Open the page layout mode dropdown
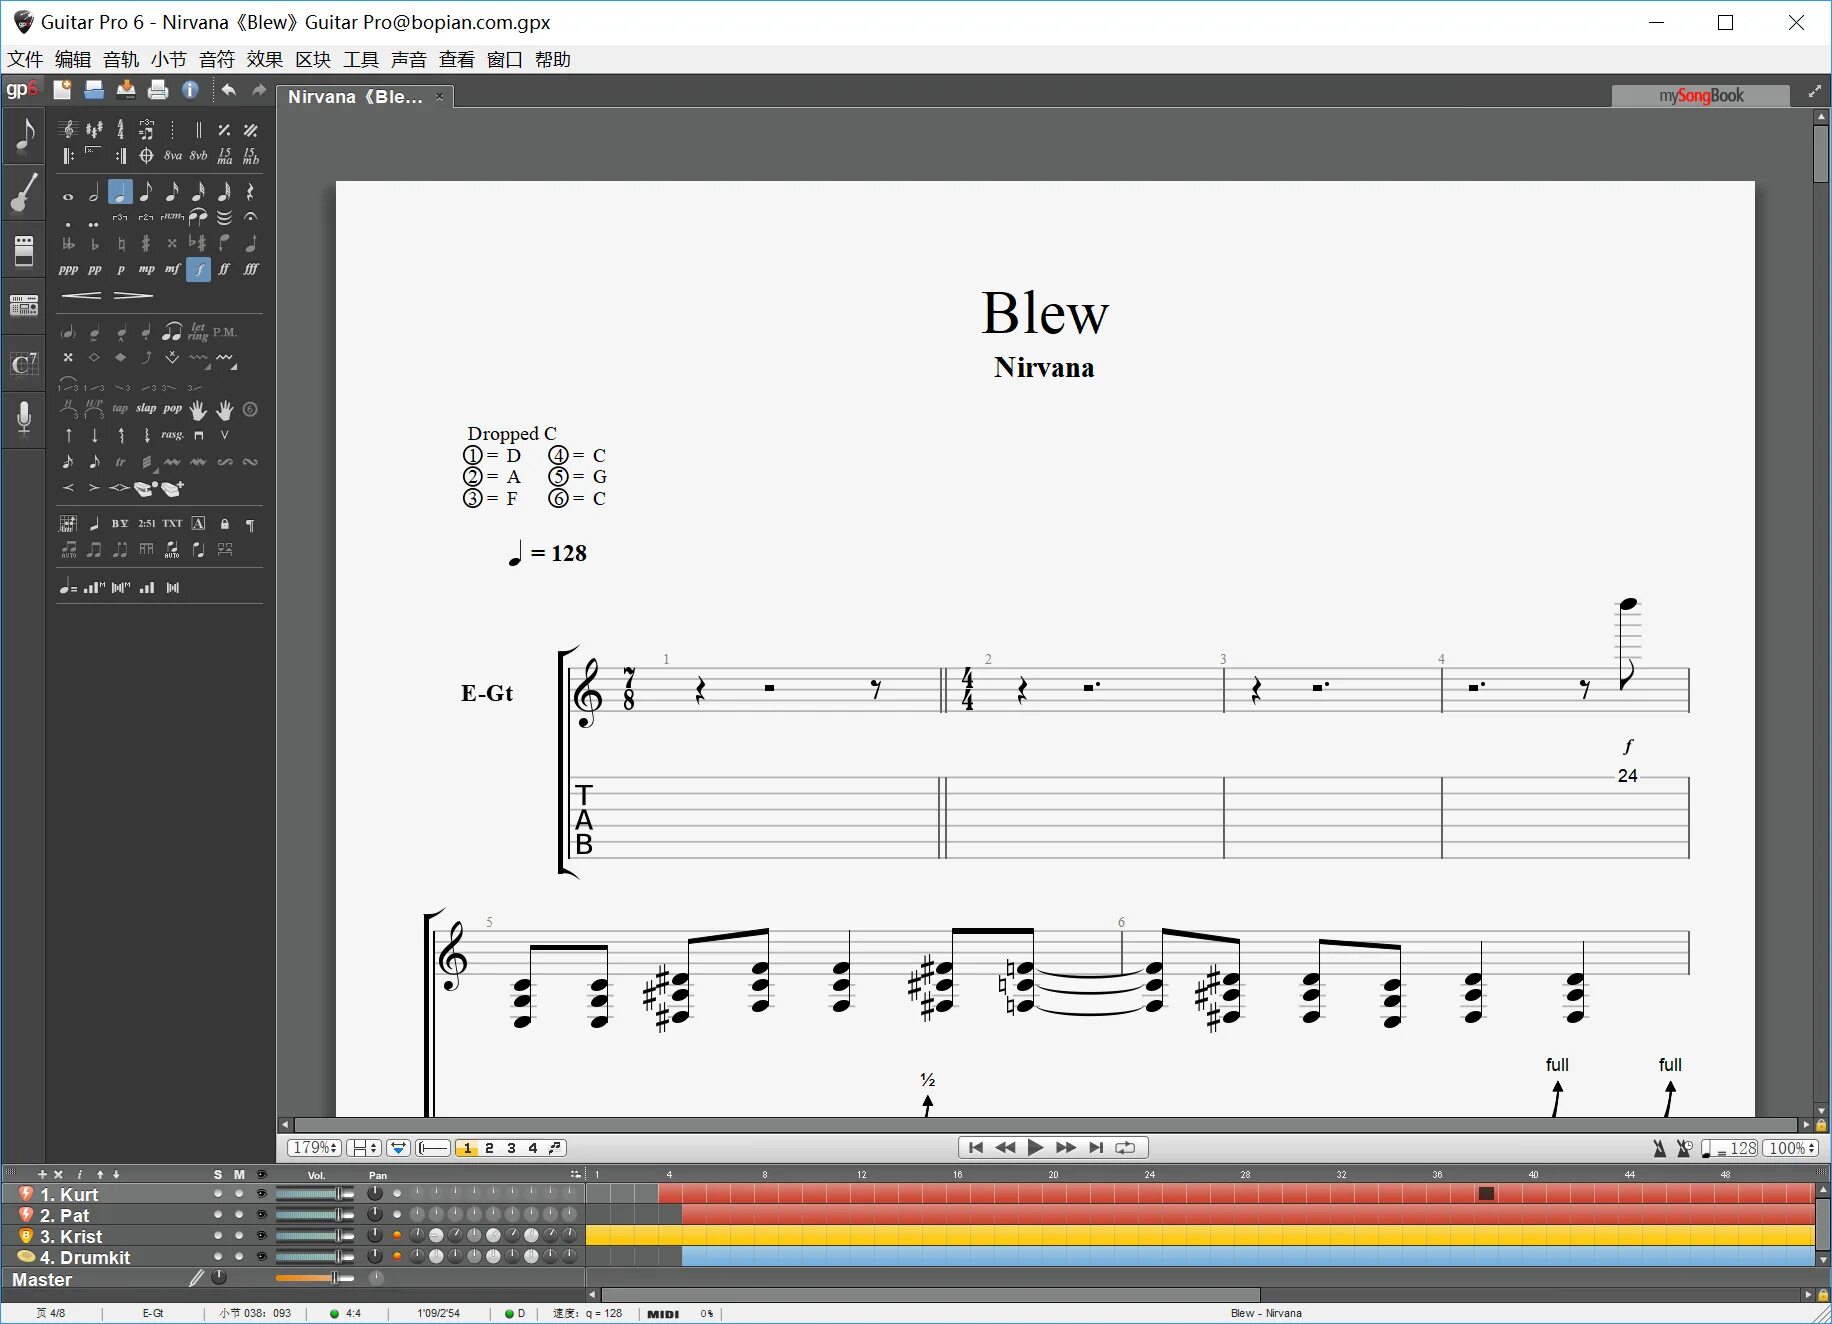This screenshot has width=1832, height=1324. click(x=364, y=1148)
